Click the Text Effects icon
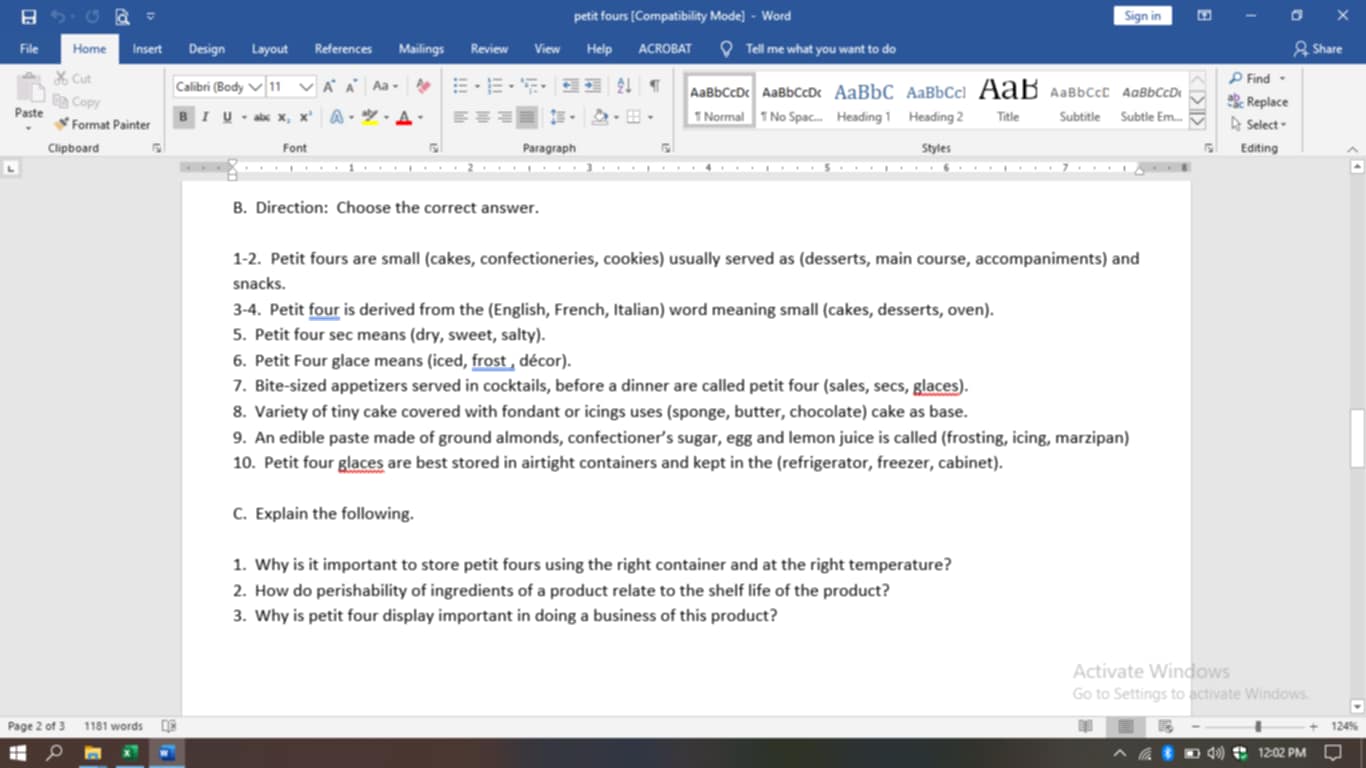 coord(335,117)
